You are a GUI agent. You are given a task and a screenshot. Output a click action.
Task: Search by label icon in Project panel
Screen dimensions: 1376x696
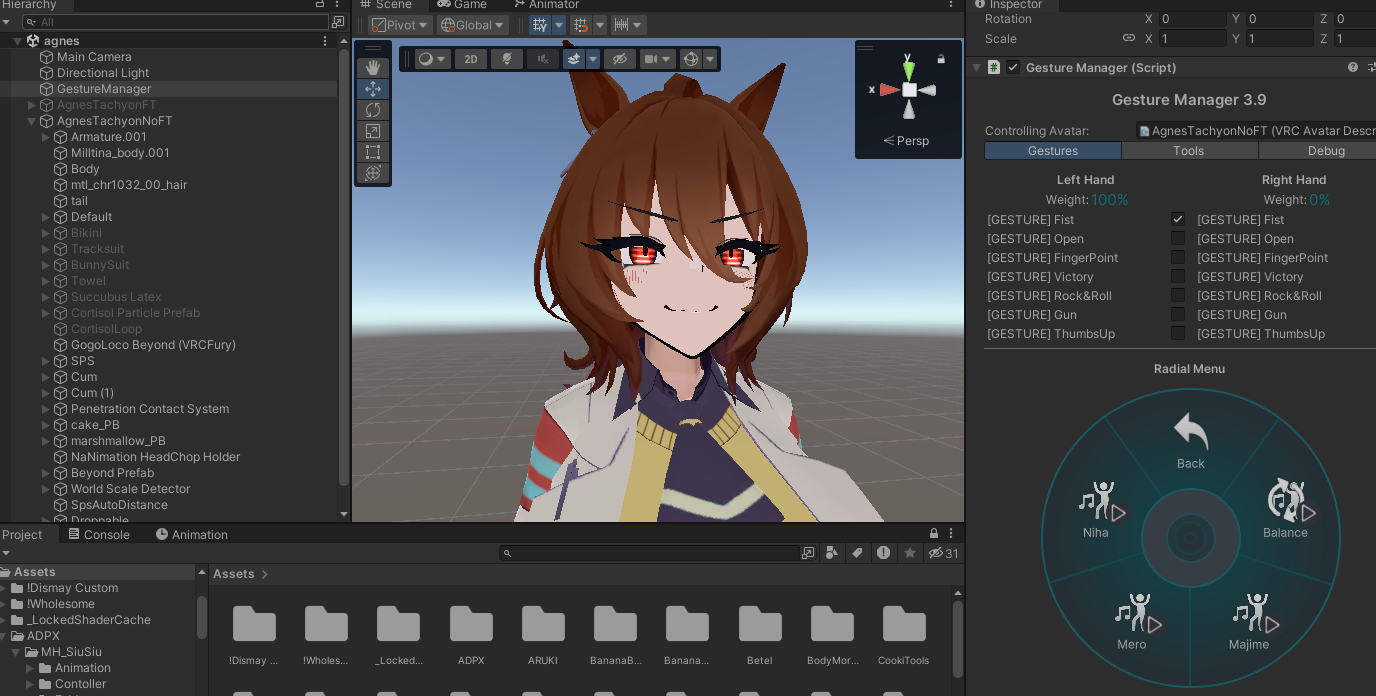pyautogui.click(x=857, y=553)
